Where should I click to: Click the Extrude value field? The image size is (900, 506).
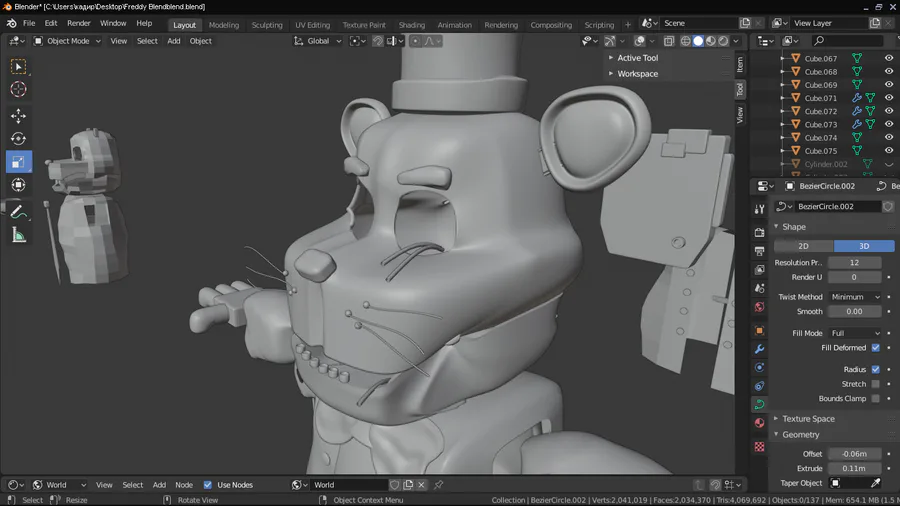click(854, 468)
